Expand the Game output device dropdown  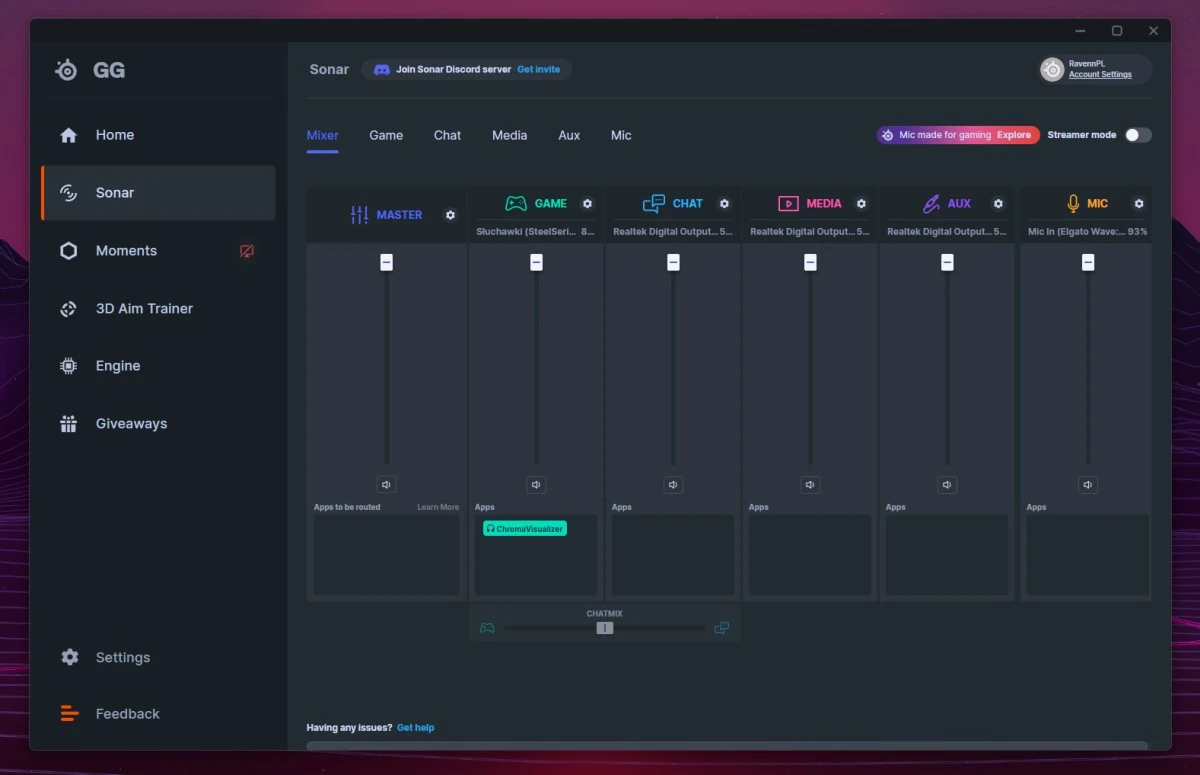(x=535, y=232)
